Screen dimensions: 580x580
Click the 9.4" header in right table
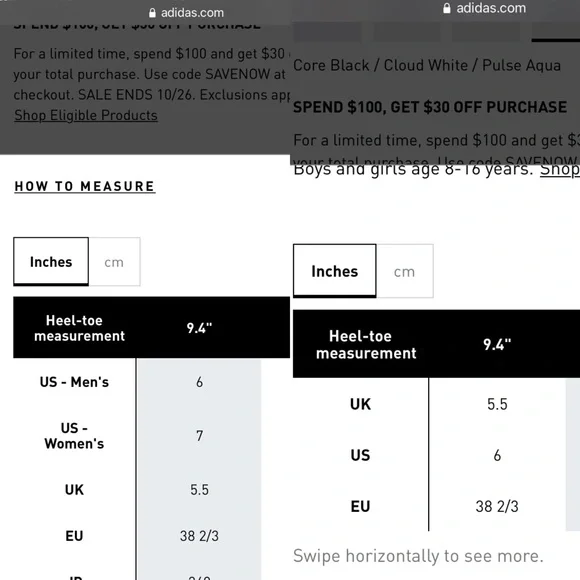coord(497,344)
